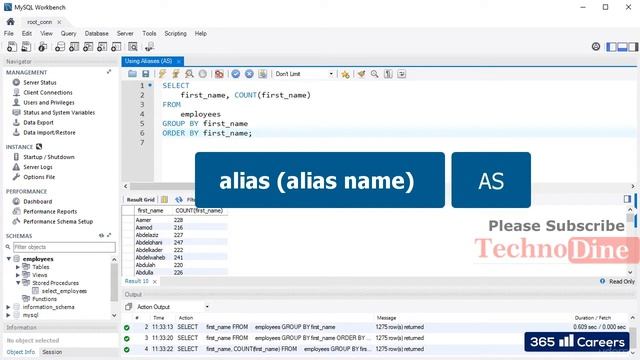The image size is (640, 360).
Task: Open the settings gear icon at top right
Action: [x=596, y=47]
